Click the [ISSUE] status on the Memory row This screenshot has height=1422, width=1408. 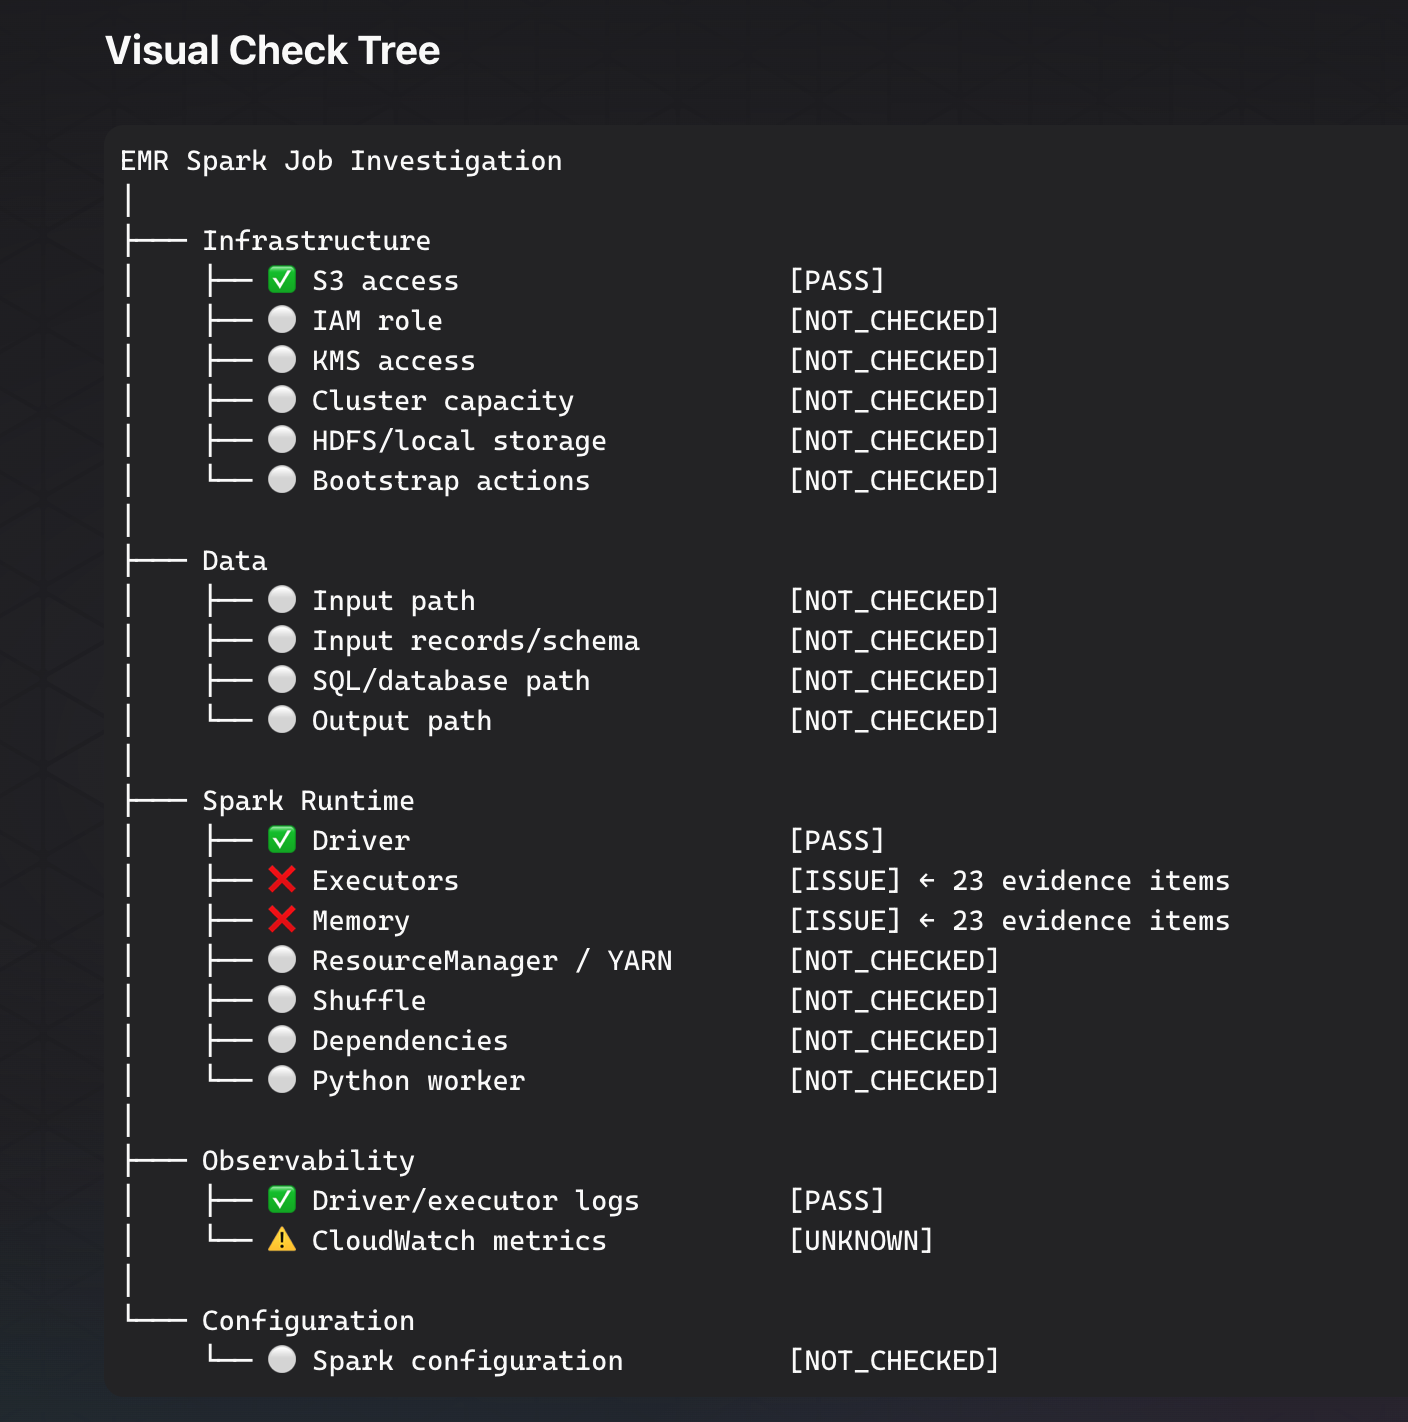click(x=845, y=921)
